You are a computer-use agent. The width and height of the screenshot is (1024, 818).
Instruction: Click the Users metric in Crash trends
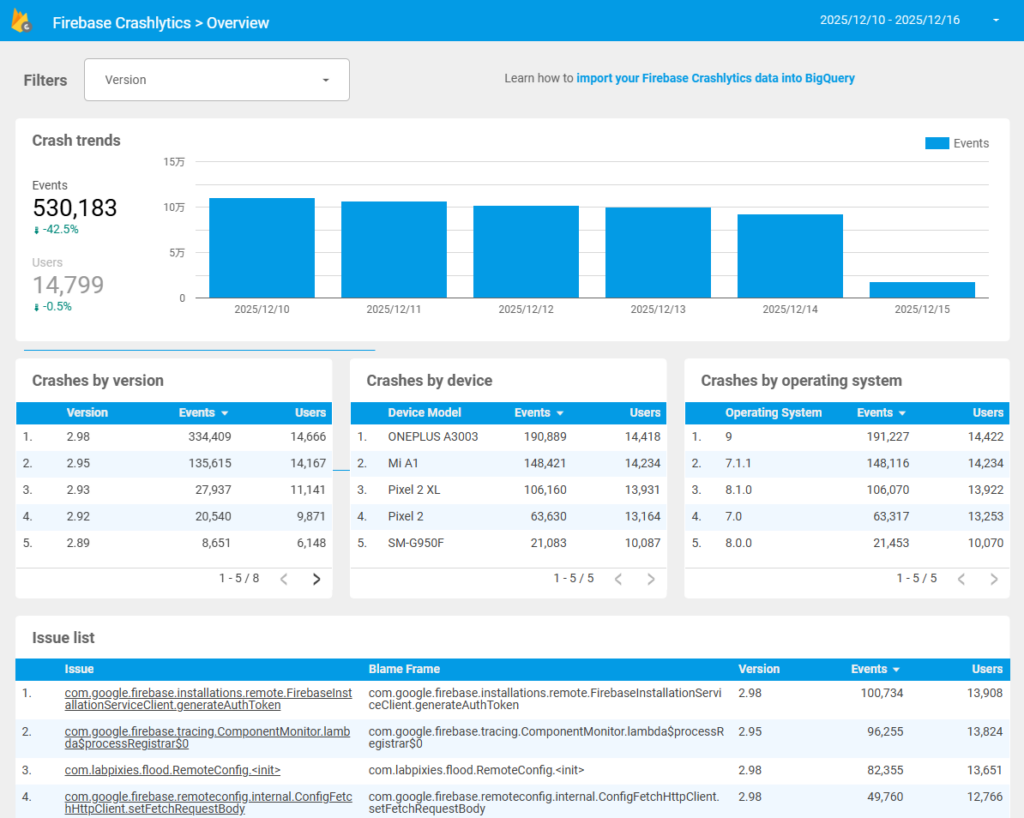pos(68,284)
